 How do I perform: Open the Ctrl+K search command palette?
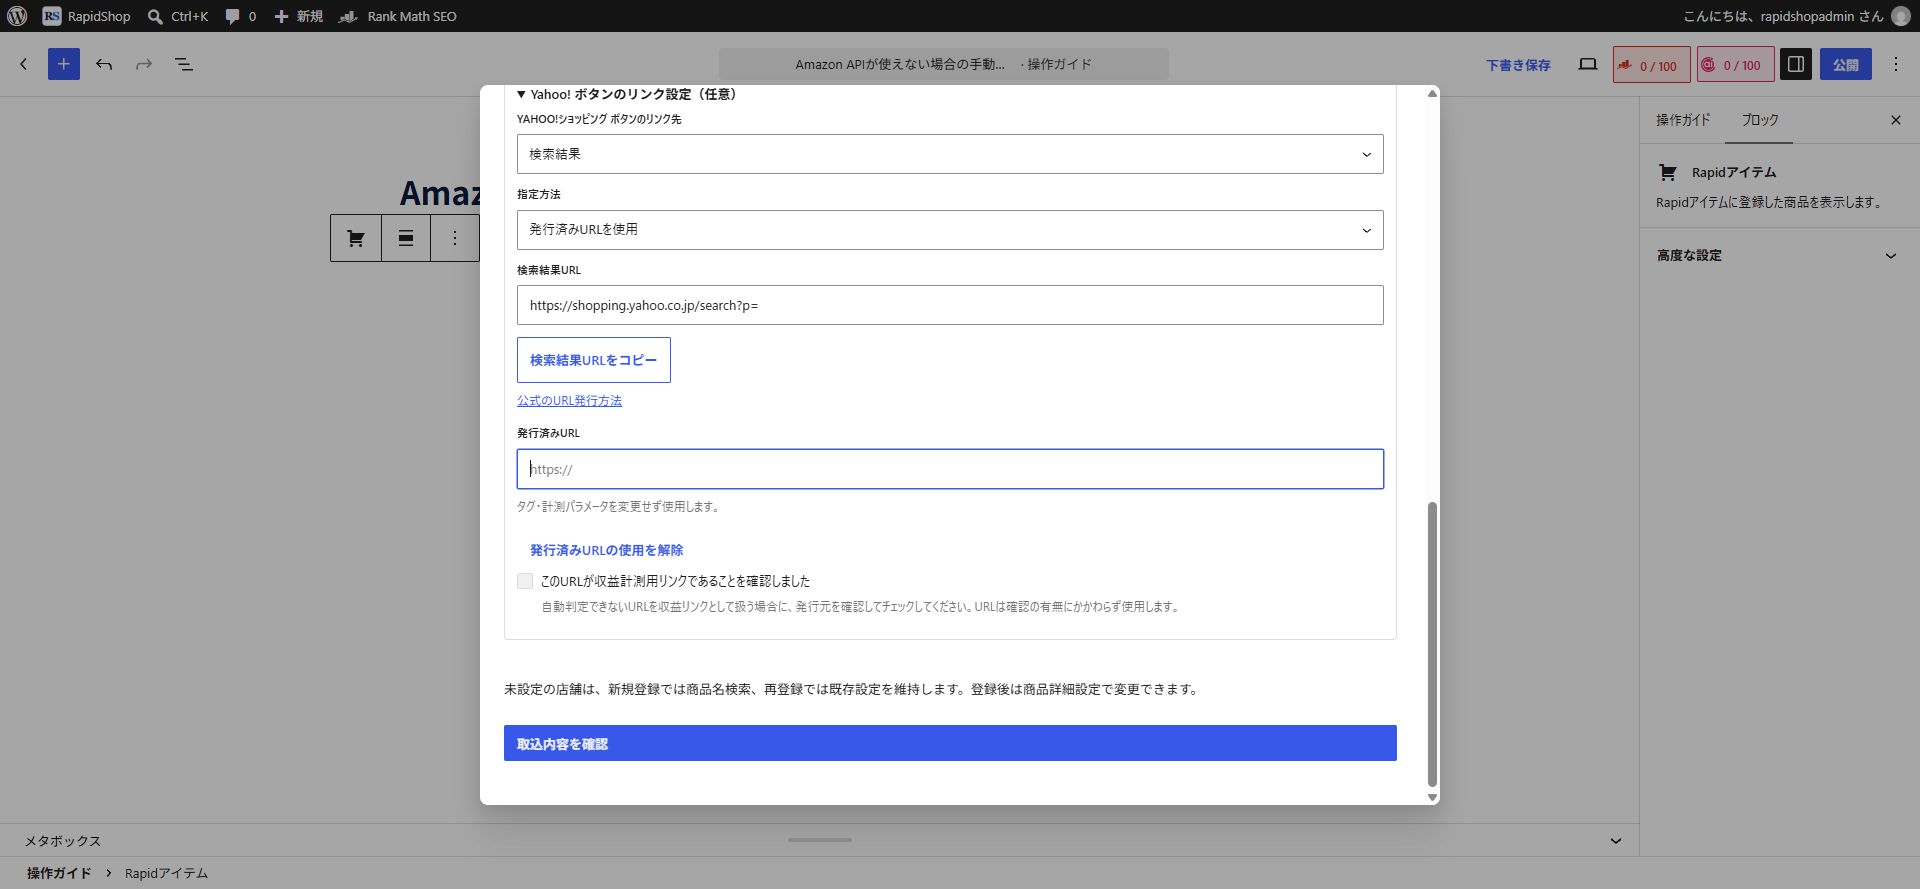177,16
